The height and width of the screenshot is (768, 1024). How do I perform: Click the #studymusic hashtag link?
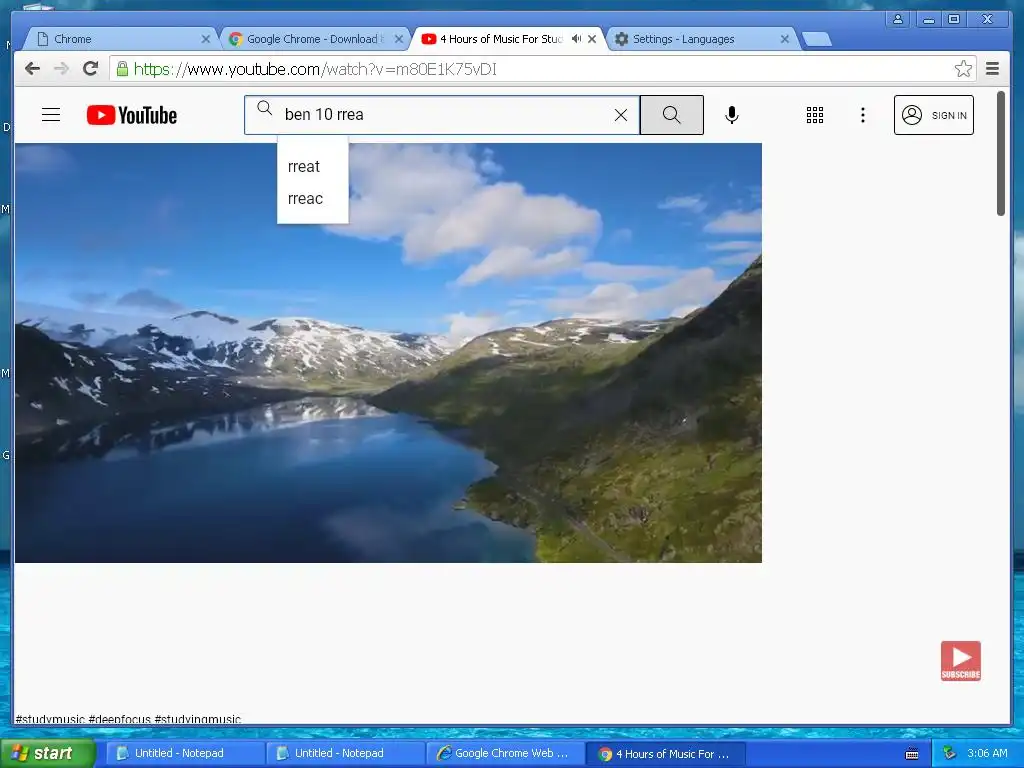50,719
